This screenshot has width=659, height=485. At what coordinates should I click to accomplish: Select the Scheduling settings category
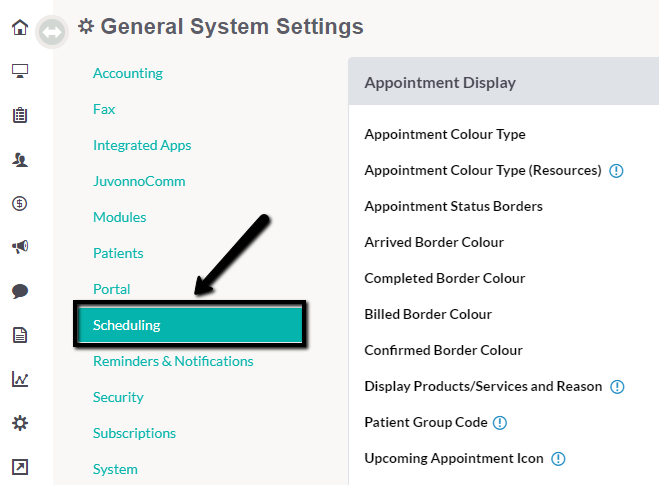coord(190,325)
